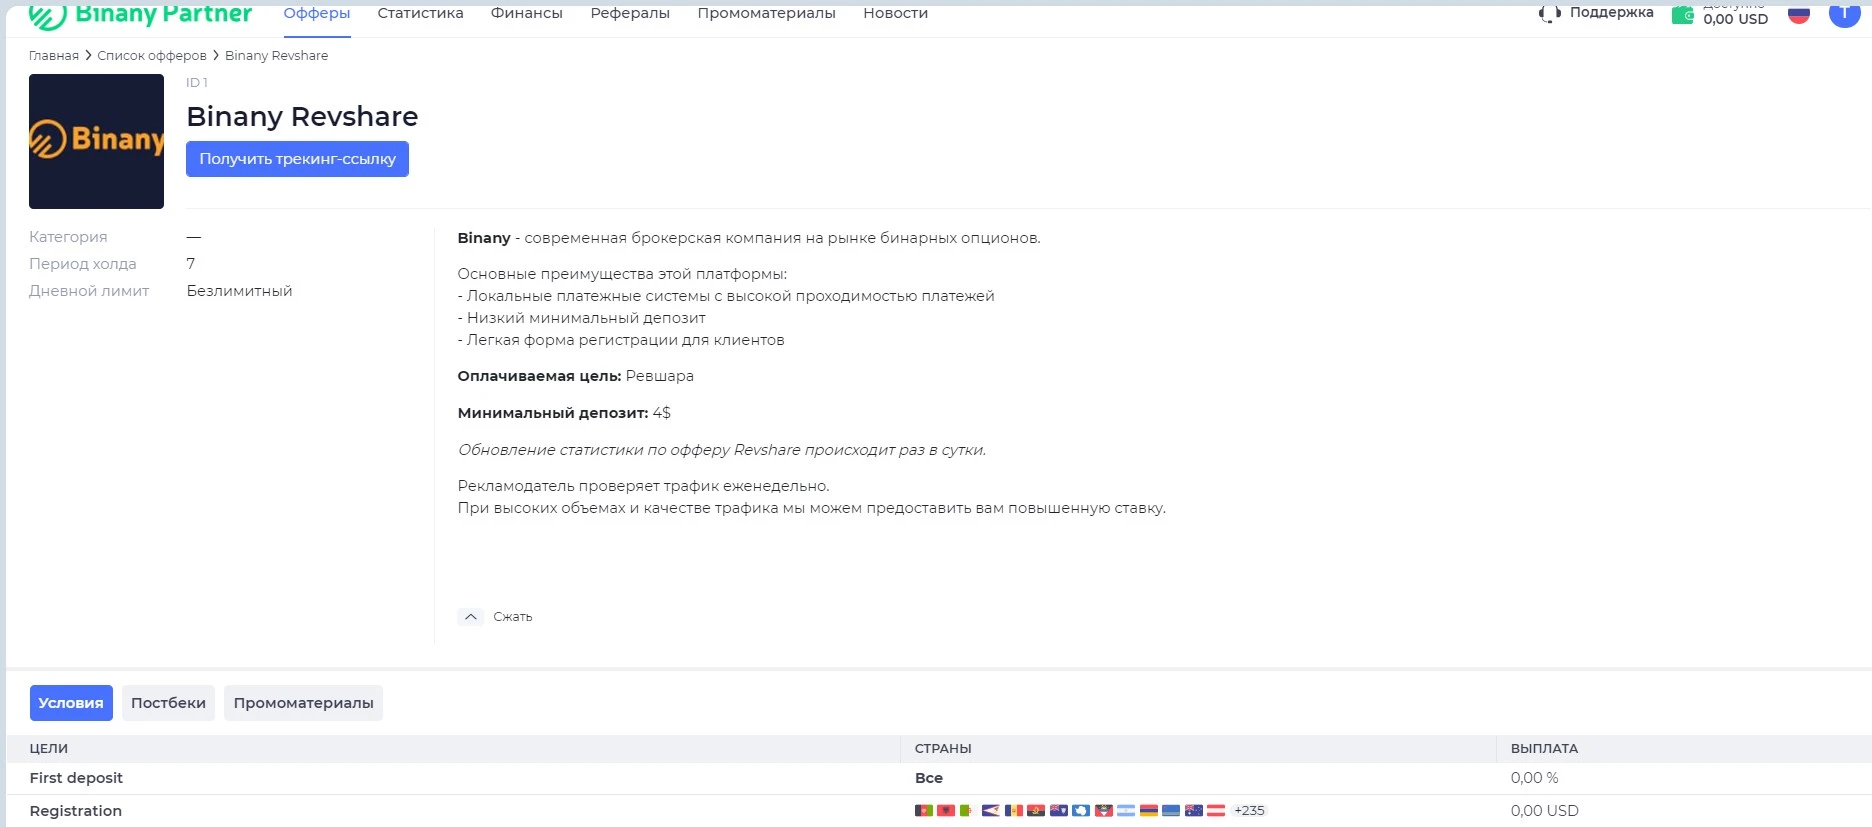Go to the Новости page
Screen dimensions: 1872x827
(896, 13)
